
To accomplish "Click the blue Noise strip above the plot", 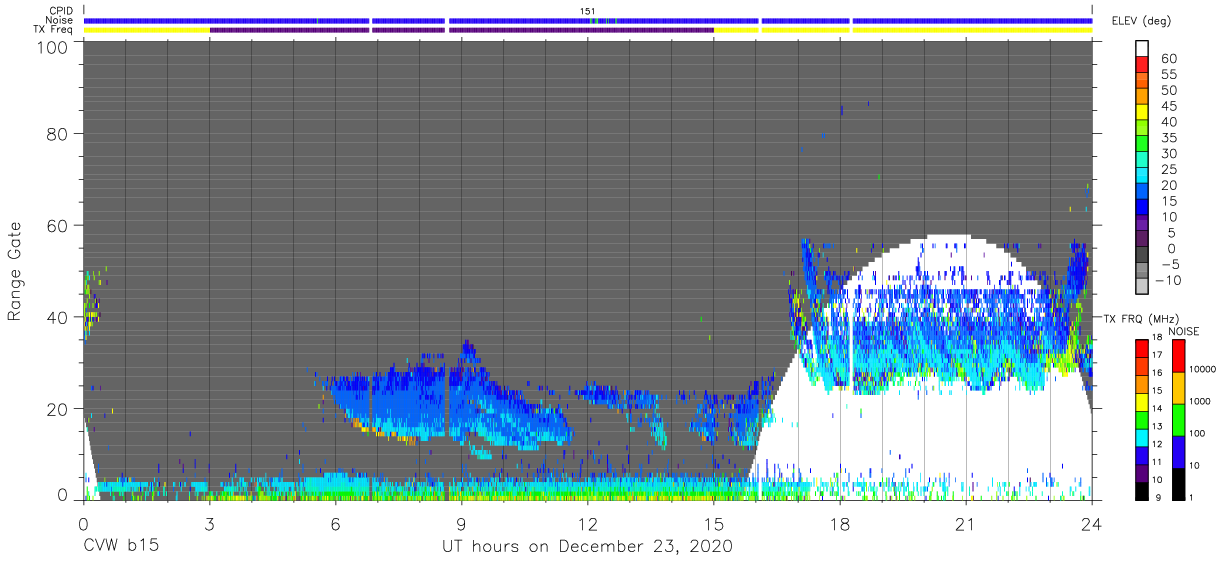I will click(x=588, y=20).
